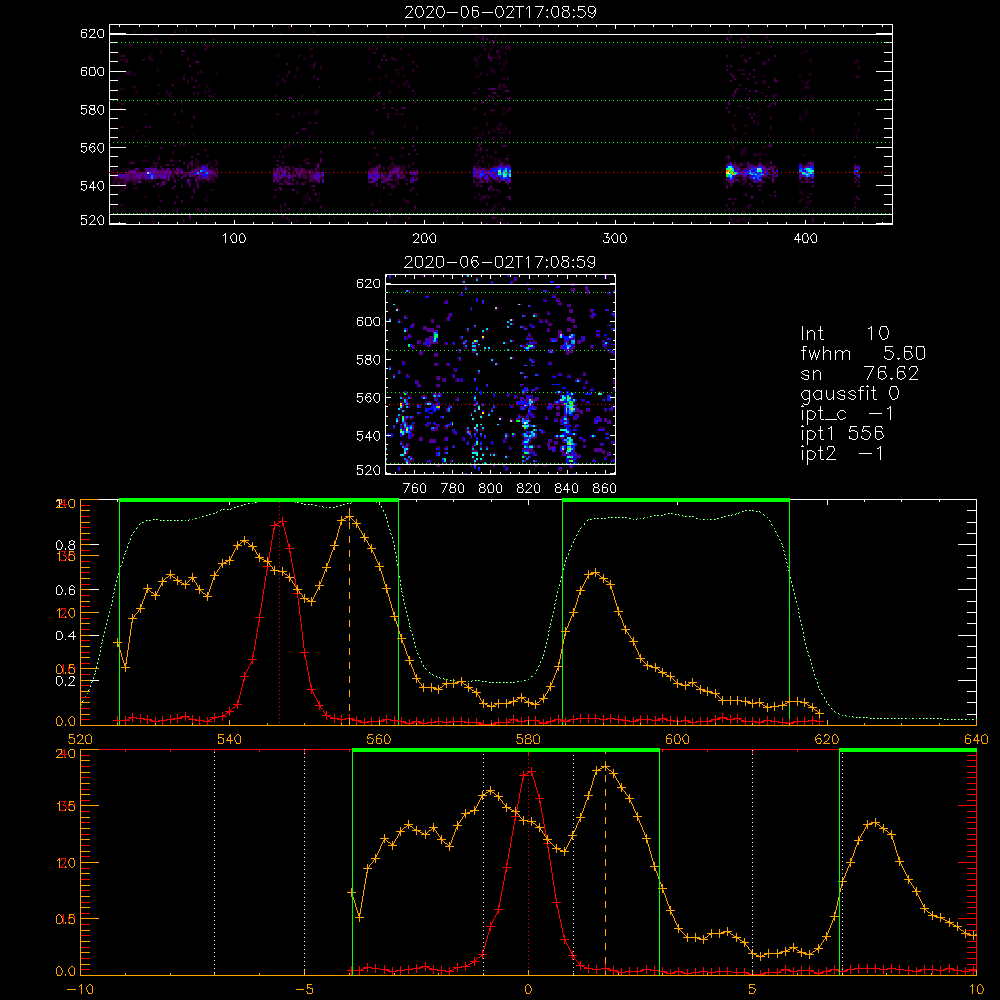Click the 'gaussfit 0' line

click(x=850, y=393)
